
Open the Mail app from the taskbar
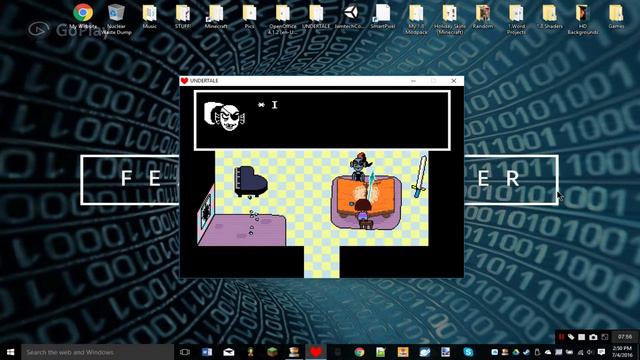tap(229, 352)
